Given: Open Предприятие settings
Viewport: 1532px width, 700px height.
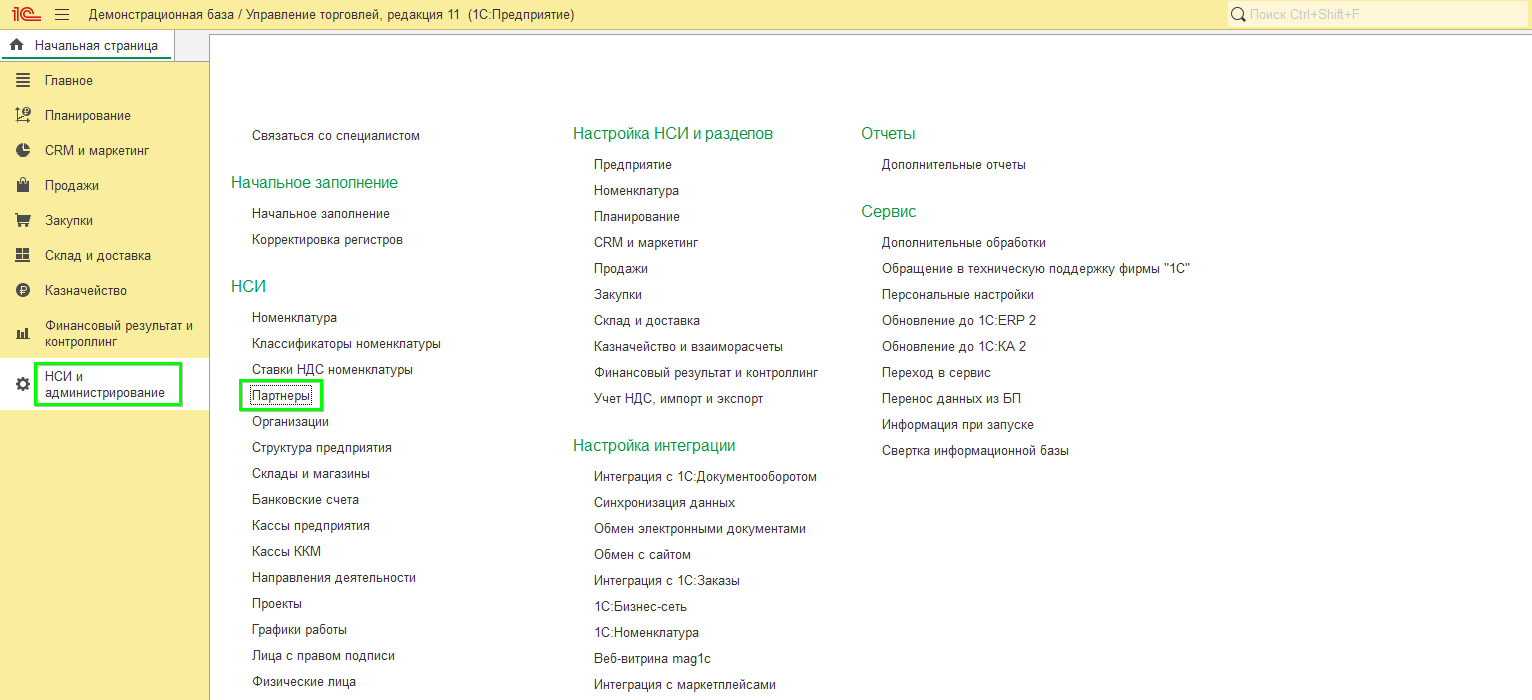Looking at the screenshot, I should (633, 164).
